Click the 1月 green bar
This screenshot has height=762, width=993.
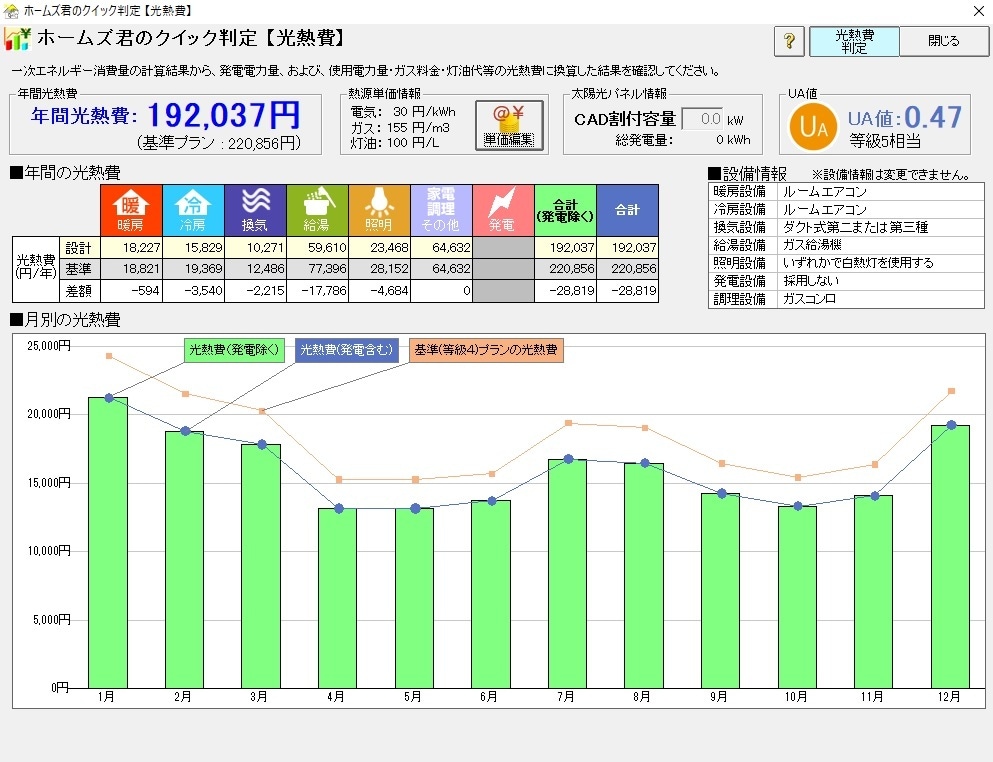click(x=108, y=543)
